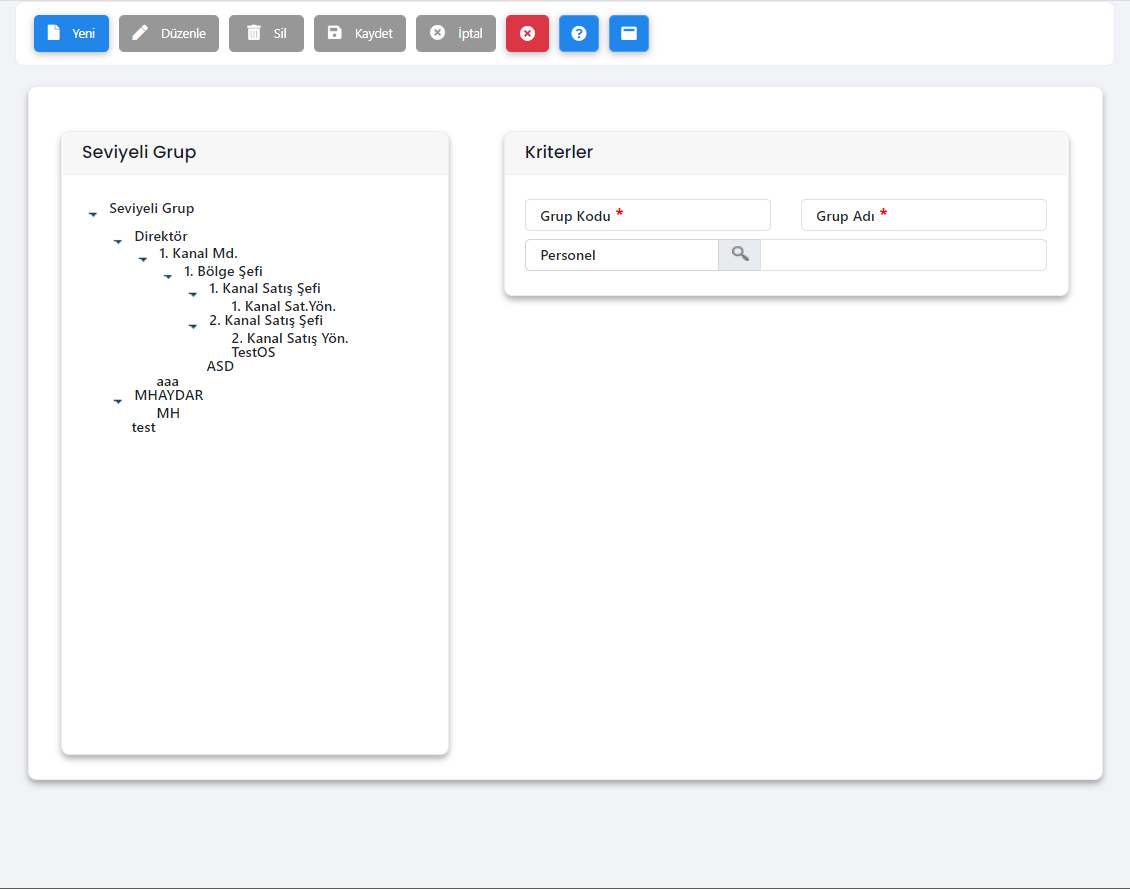
Task: Select the 1. Kanal Md. tree item
Action: tap(198, 254)
